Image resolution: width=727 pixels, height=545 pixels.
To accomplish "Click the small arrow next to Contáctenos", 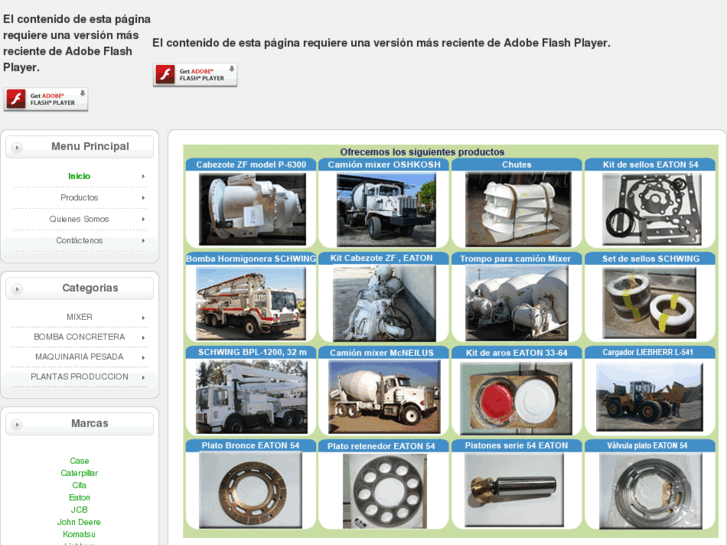I will coord(143,240).
